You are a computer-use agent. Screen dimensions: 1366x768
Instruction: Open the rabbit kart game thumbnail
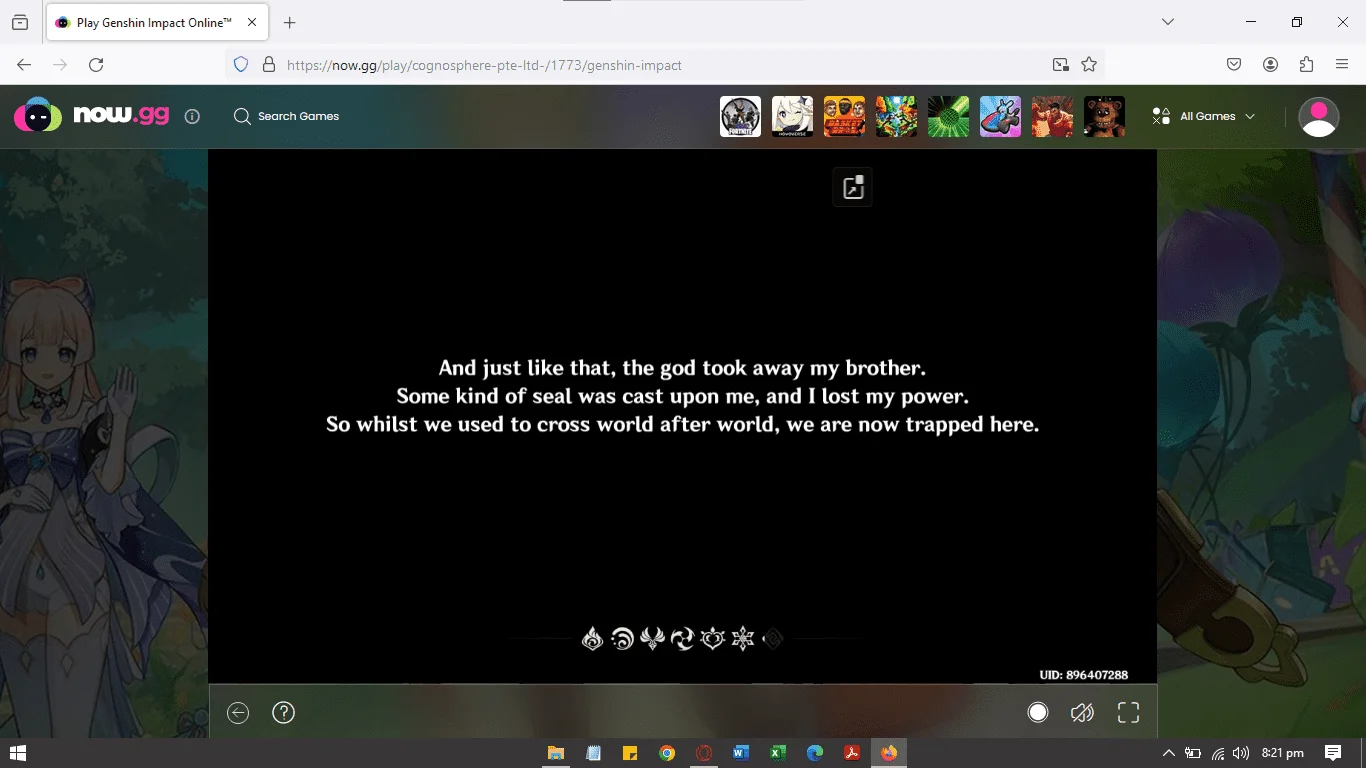pyautogui.click(x=1000, y=116)
